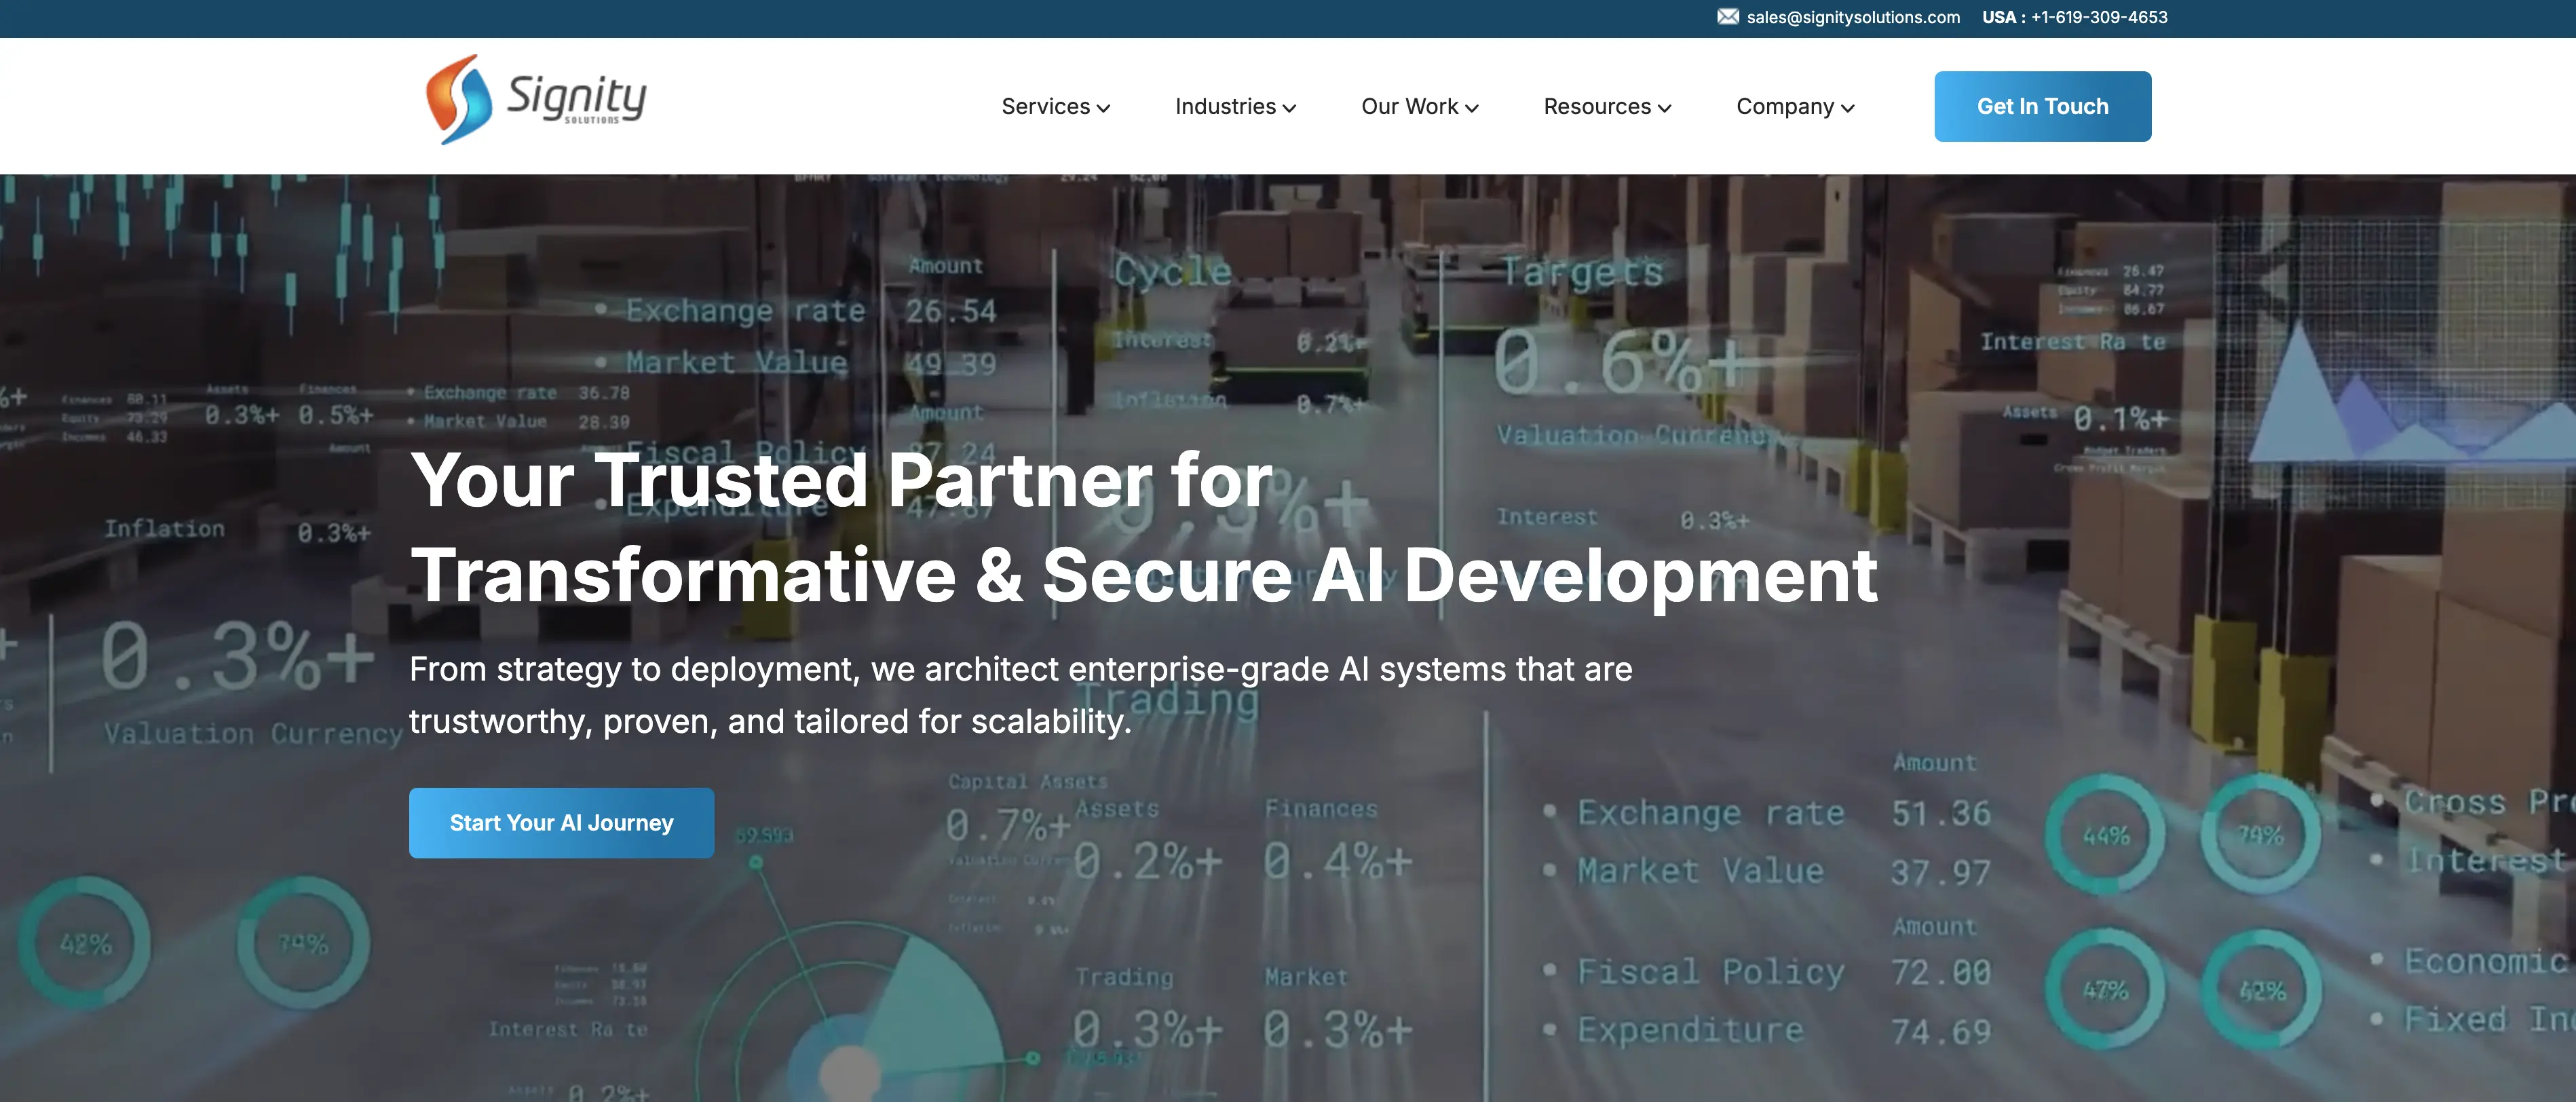Open the Resources menu
The height and width of the screenshot is (1102, 2576).
(1607, 106)
